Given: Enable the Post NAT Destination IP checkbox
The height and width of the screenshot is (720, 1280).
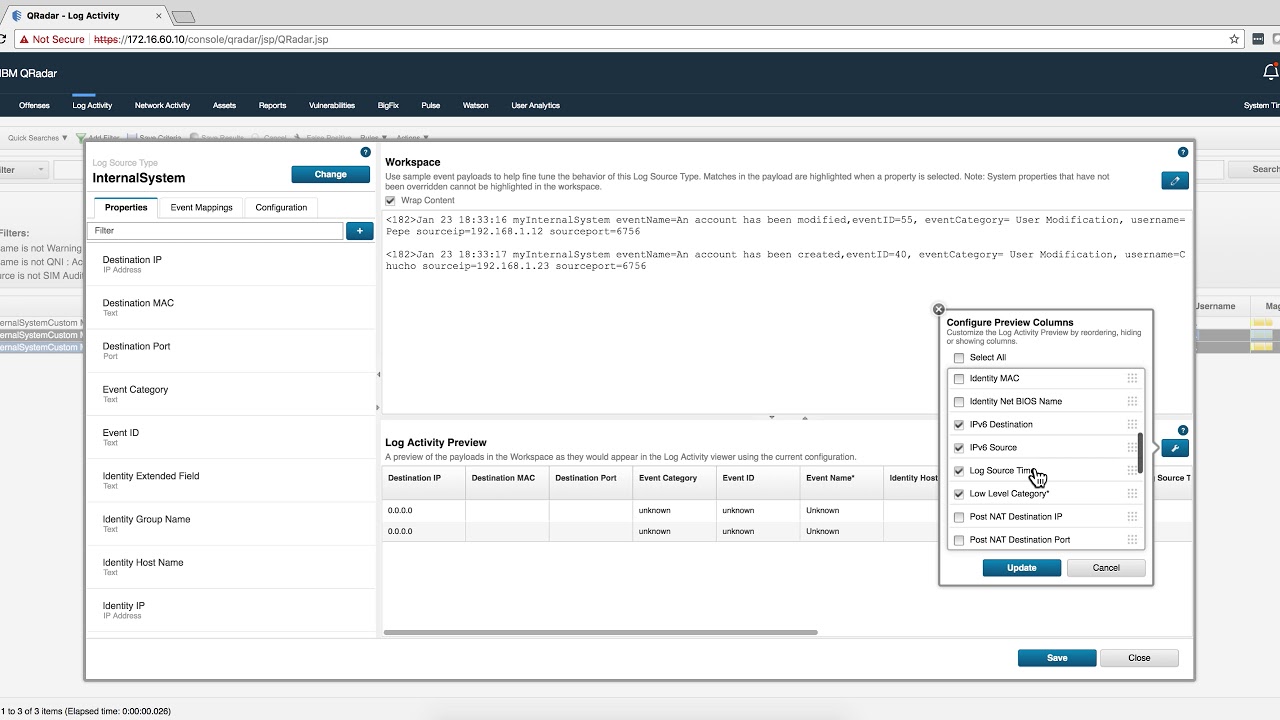Looking at the screenshot, I should tap(959, 517).
